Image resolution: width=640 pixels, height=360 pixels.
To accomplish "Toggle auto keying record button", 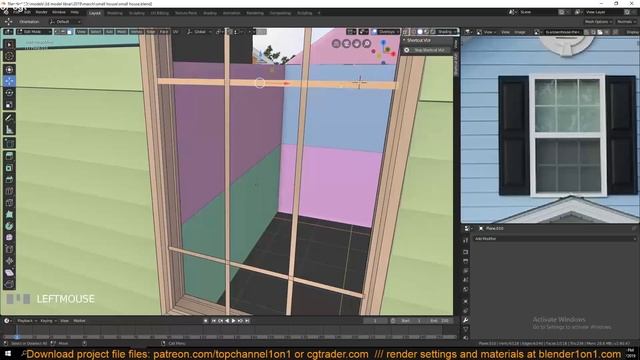I will click(x=205, y=321).
